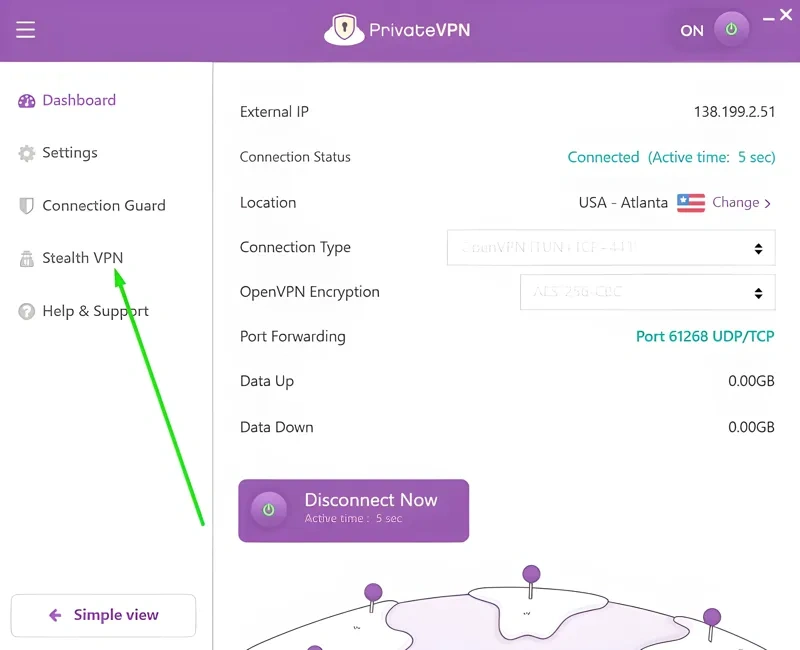800x650 pixels.
Task: Minimize the PrivateVPN window
Action: pyautogui.click(x=768, y=18)
